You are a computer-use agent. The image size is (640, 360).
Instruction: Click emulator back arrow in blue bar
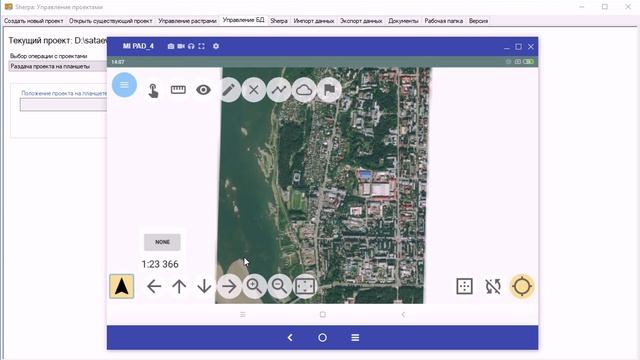coord(290,338)
